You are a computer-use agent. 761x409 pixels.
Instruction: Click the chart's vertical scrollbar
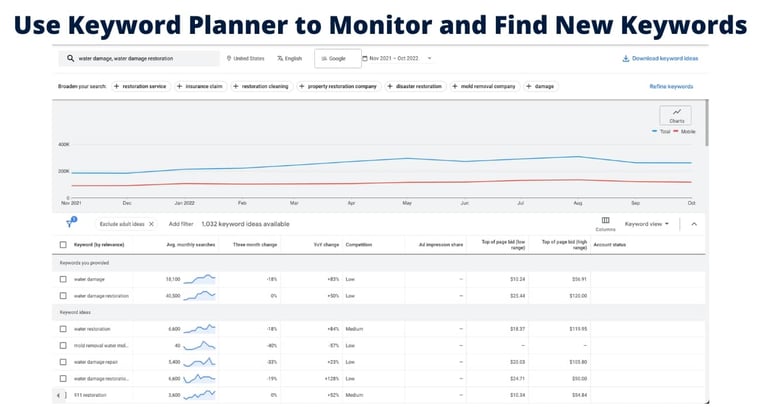707,123
